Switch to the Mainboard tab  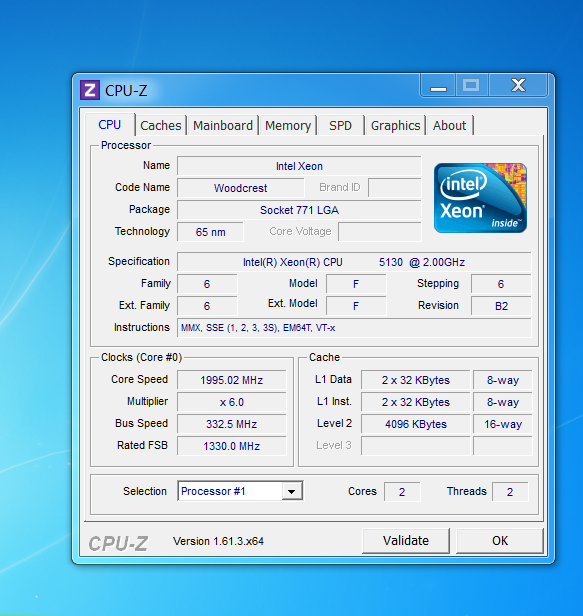click(x=223, y=125)
